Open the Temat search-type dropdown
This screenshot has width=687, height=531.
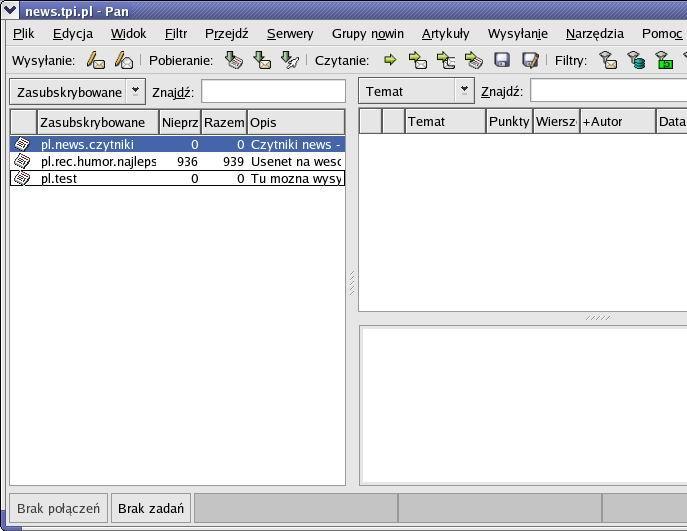click(x=464, y=91)
